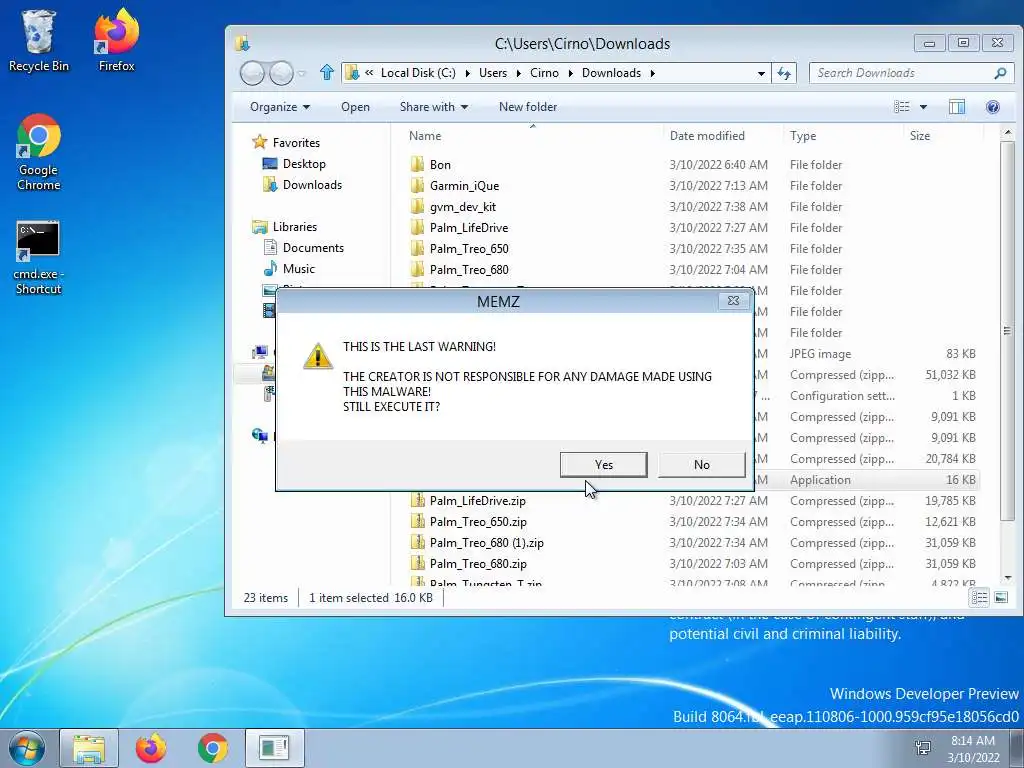Toggle the preview pane button
This screenshot has width=1024, height=768.
point(957,106)
